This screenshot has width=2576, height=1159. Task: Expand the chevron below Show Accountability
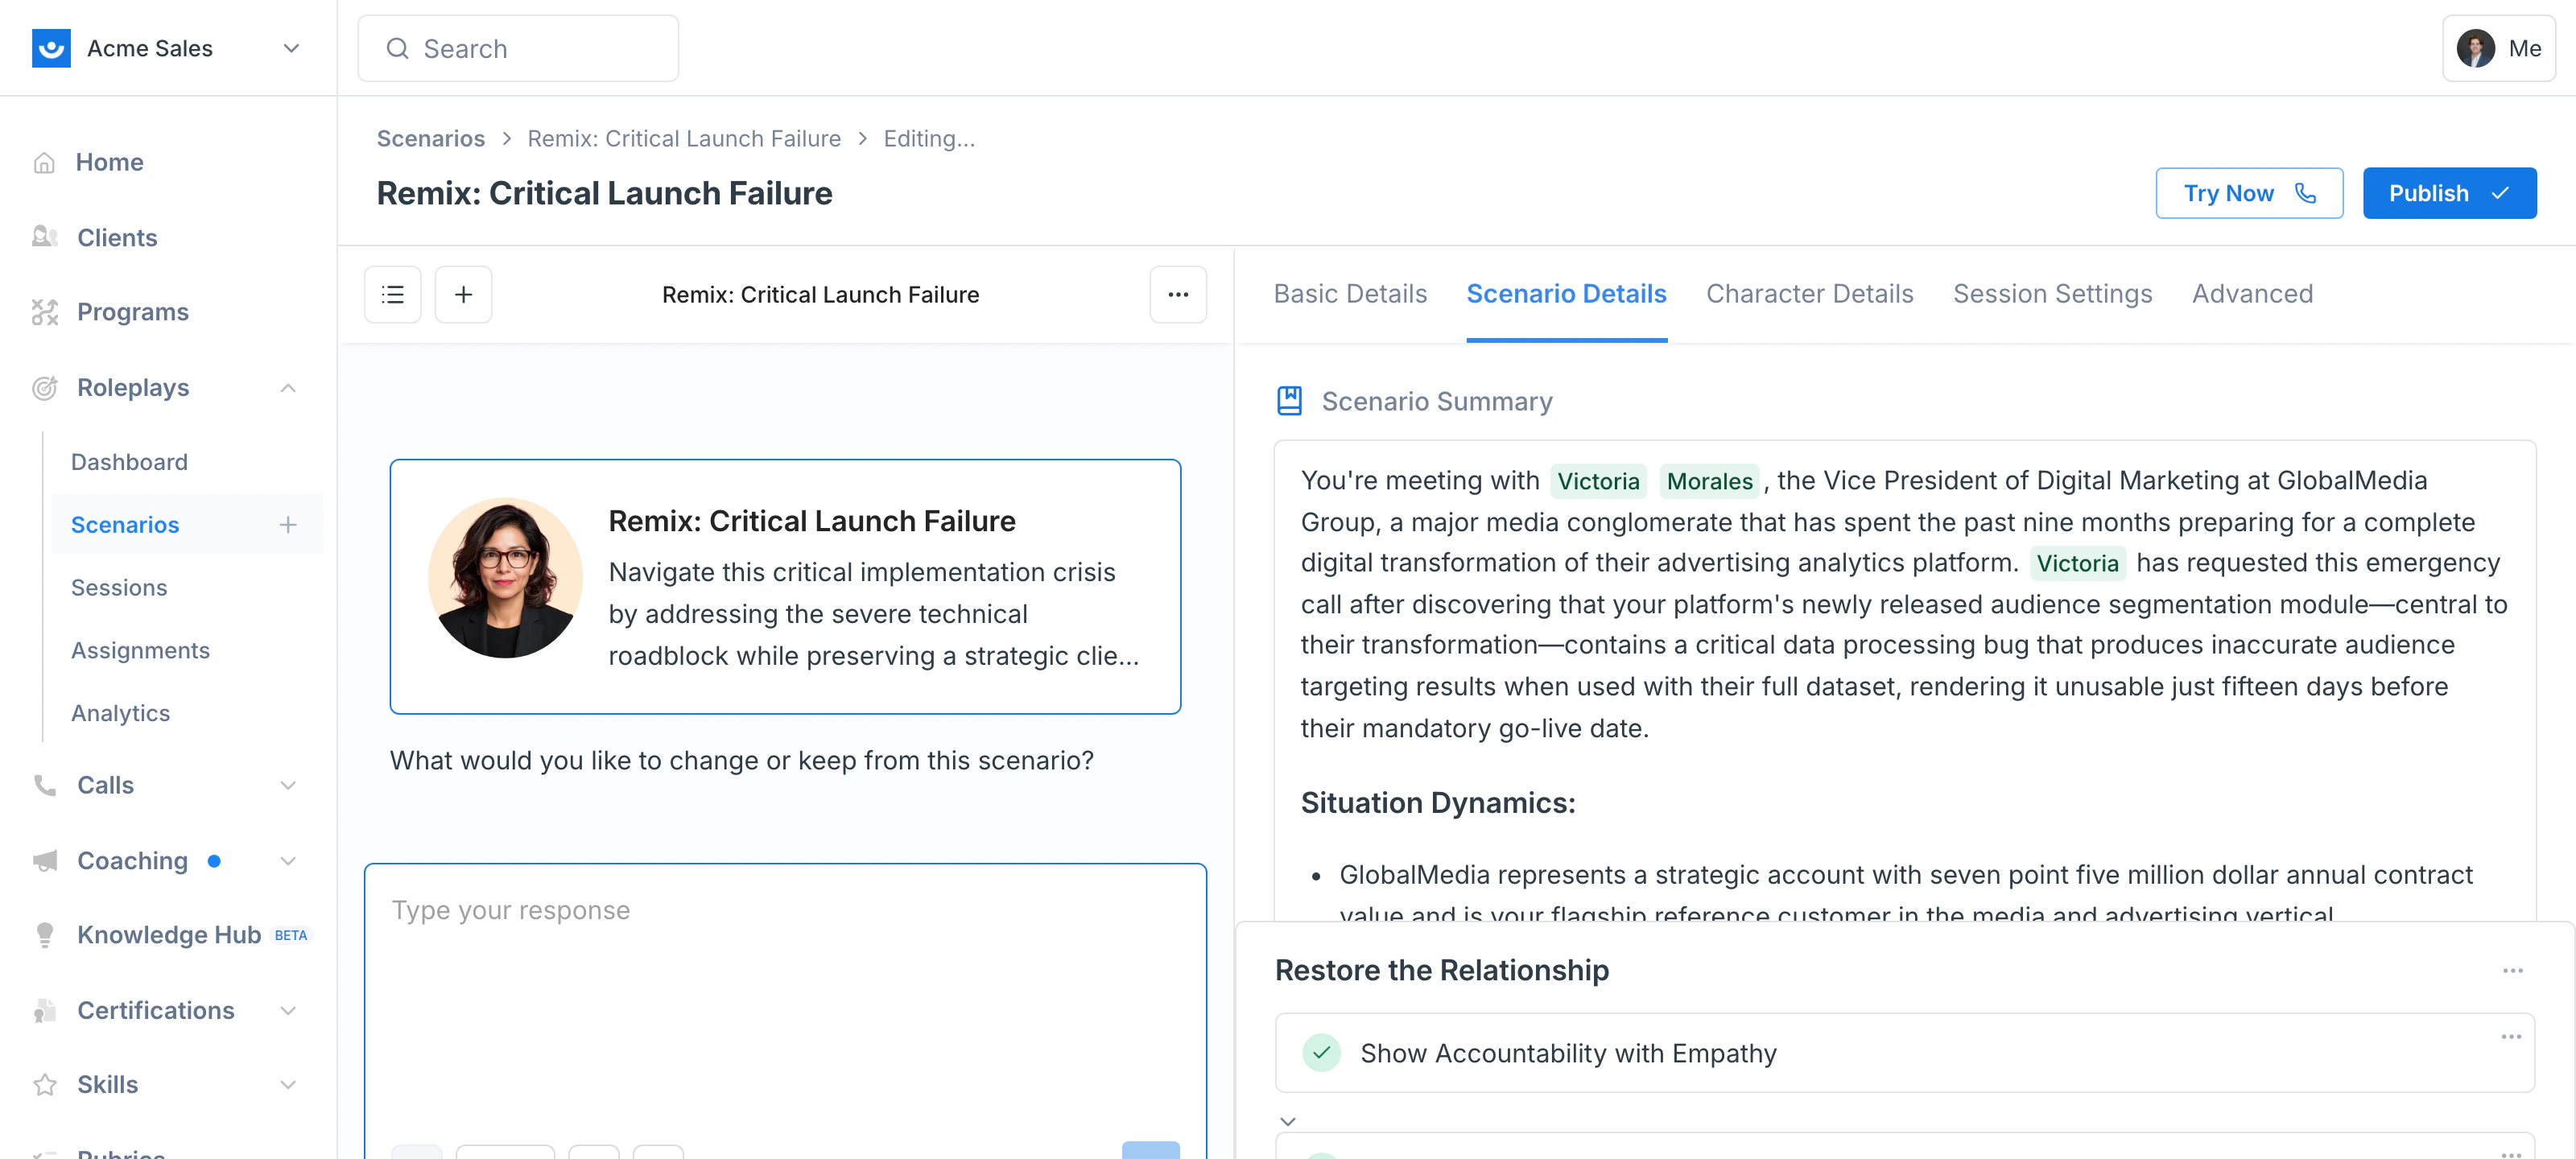point(1288,1122)
